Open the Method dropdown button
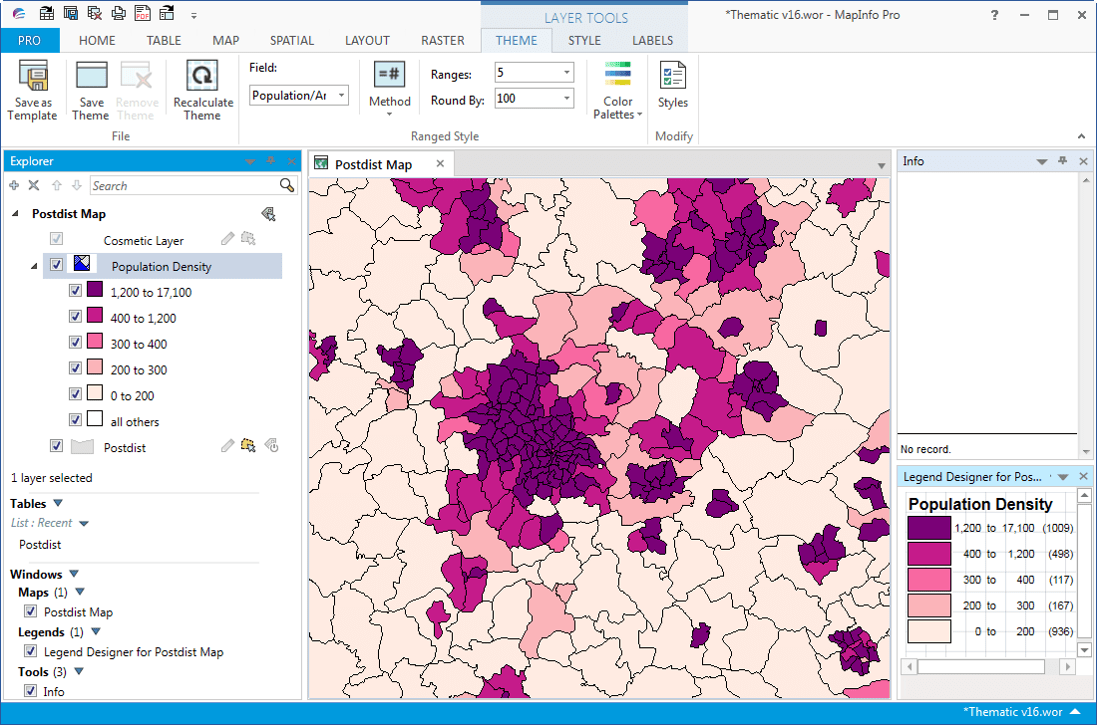The height and width of the screenshot is (725, 1097). point(390,89)
